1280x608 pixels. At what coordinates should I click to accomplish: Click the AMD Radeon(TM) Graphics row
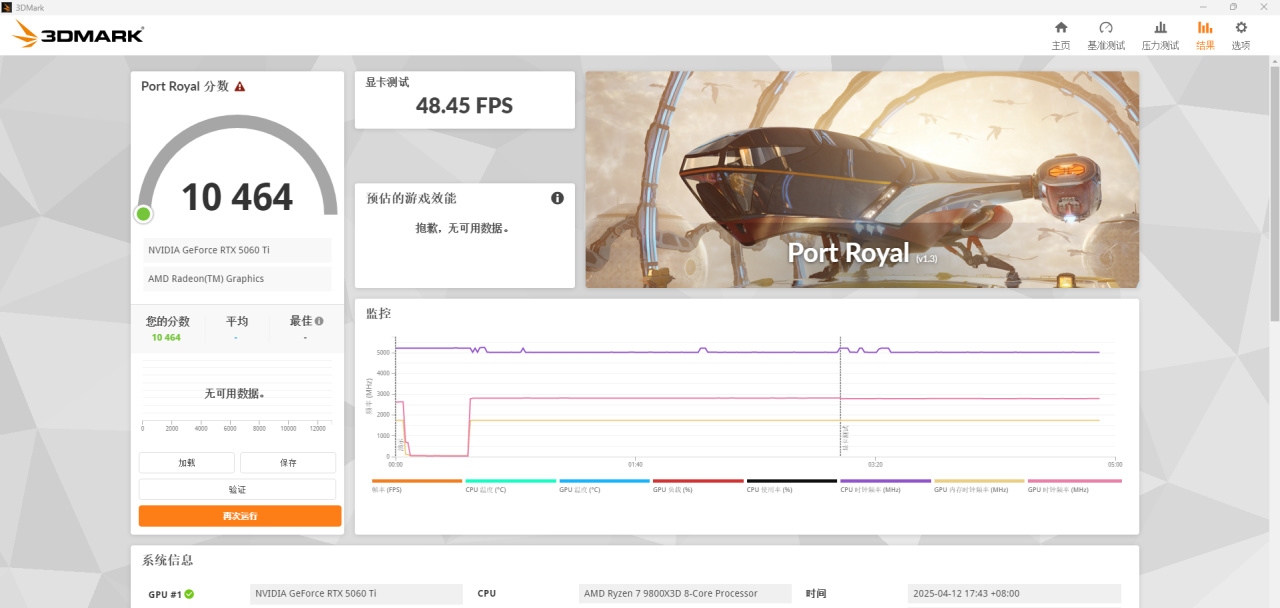tap(237, 279)
